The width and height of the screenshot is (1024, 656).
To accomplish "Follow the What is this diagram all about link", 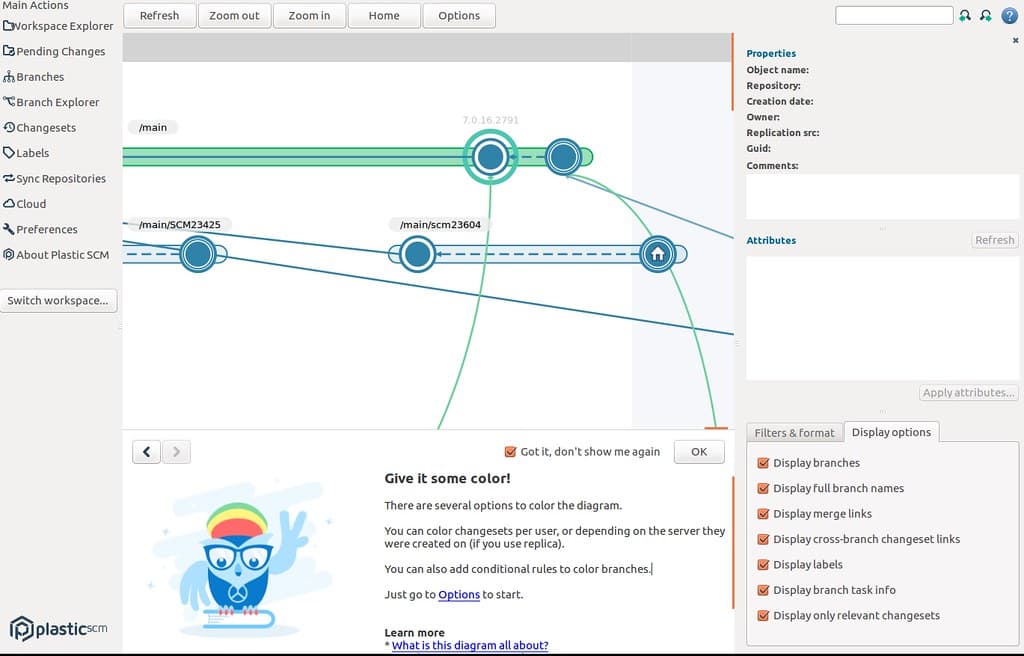I will [x=469, y=645].
